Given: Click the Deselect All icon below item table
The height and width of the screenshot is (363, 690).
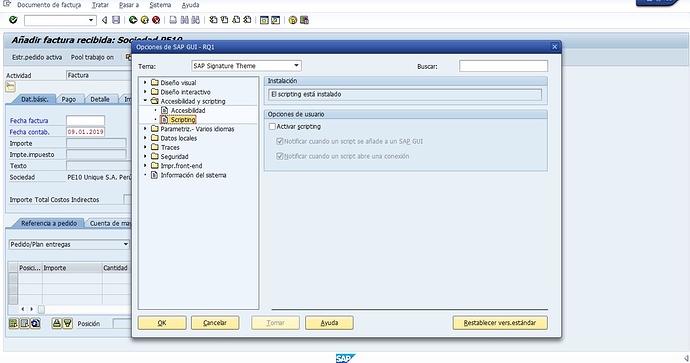Looking at the screenshot, I should click(25, 323).
